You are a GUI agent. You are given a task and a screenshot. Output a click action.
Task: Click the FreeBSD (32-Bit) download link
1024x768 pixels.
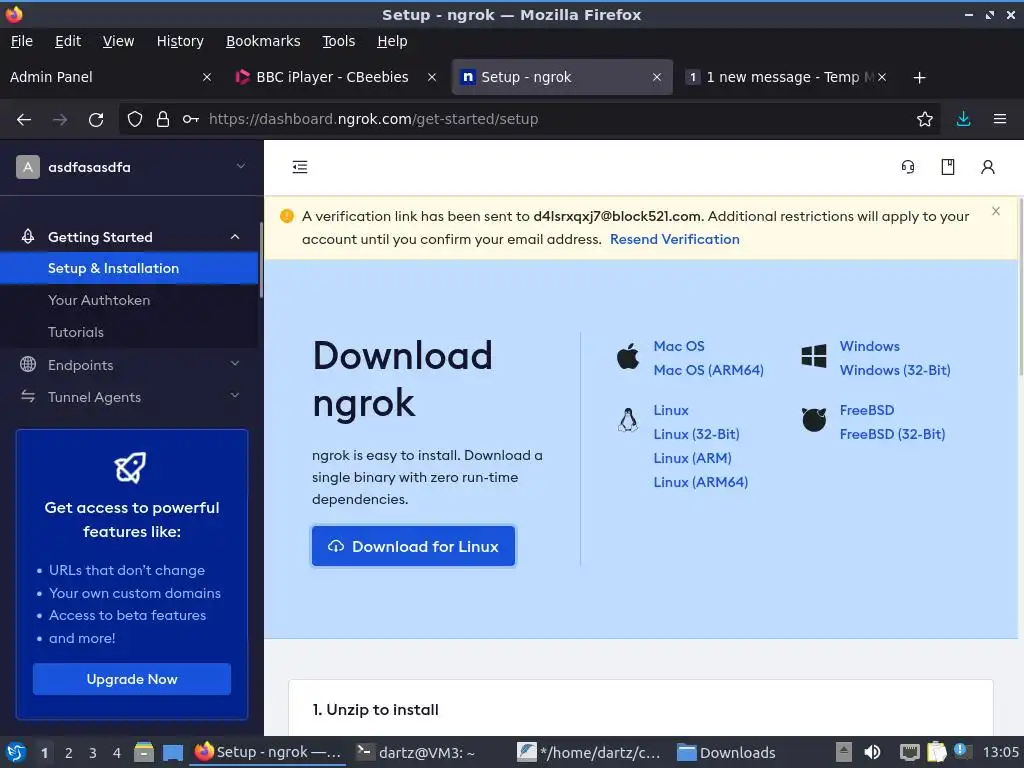[x=892, y=434]
